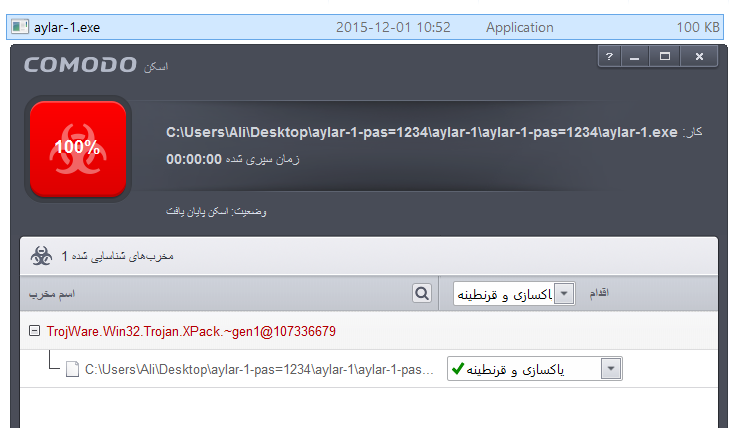Click the scanned file path ending aylar-1.exe
This screenshot has height=428, width=731.
(421, 132)
